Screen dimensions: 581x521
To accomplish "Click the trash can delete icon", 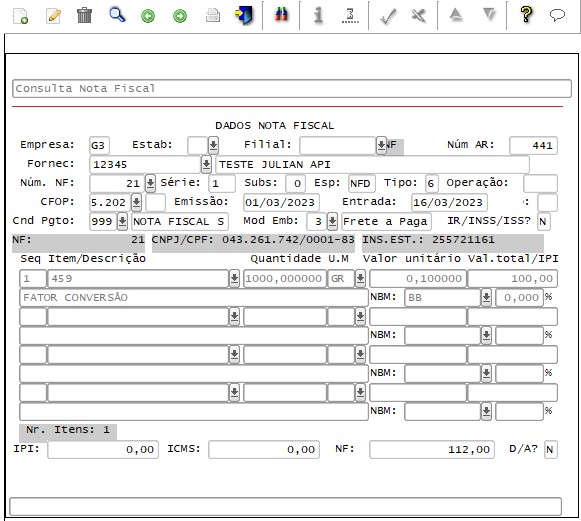I will coord(84,16).
